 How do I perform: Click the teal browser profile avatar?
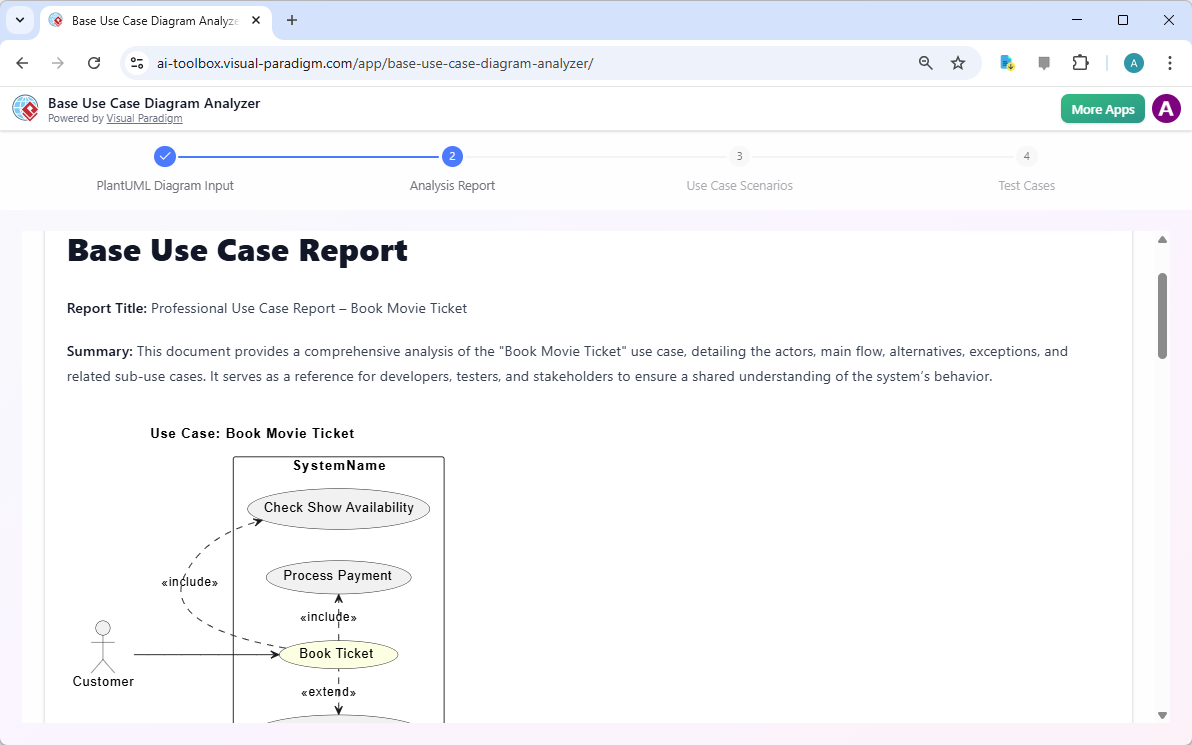tap(1133, 62)
